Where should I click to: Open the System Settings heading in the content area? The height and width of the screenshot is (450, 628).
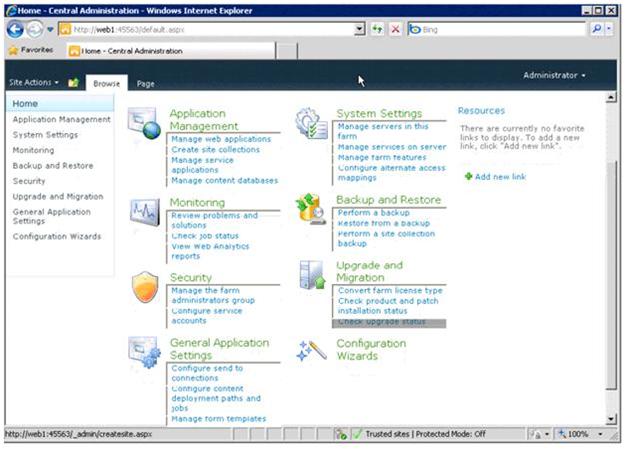(379, 114)
